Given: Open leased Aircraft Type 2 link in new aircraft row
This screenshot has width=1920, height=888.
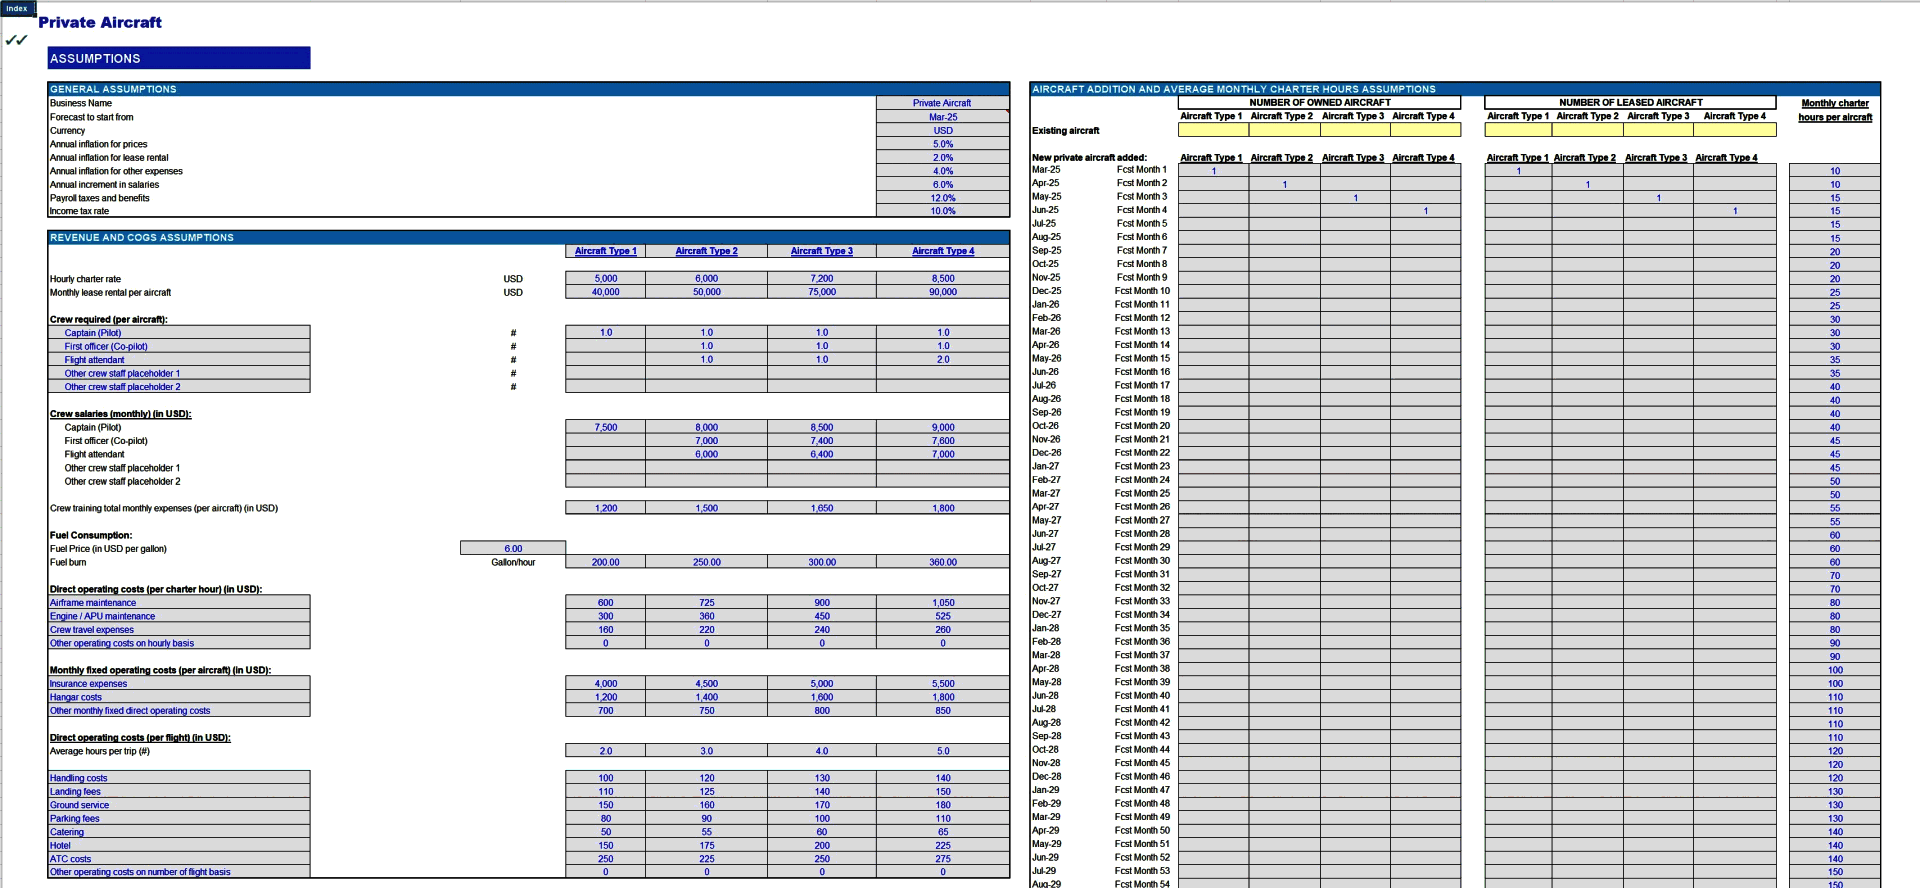Looking at the screenshot, I should [1584, 158].
